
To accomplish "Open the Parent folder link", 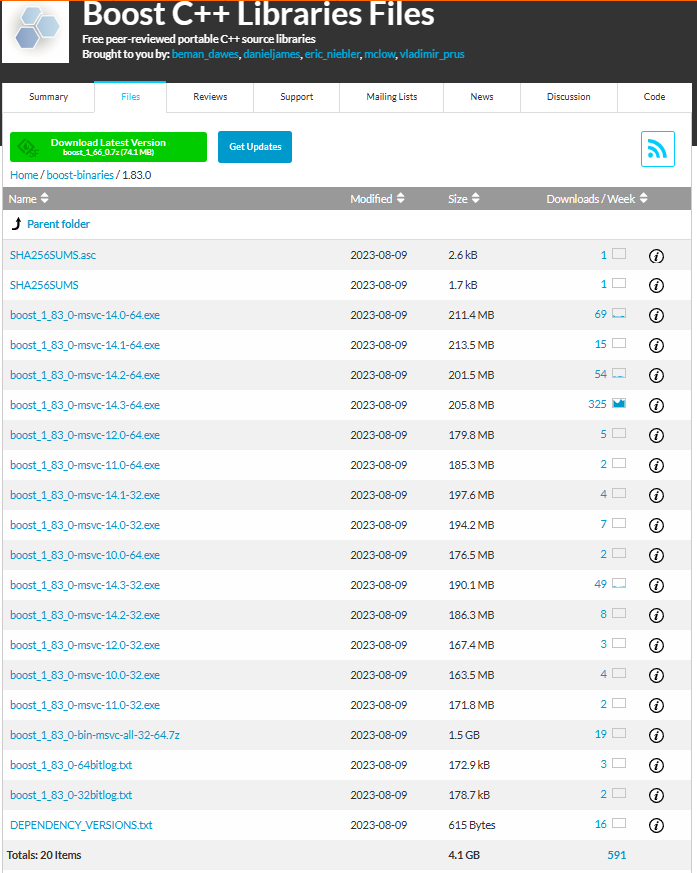I will tap(58, 224).
